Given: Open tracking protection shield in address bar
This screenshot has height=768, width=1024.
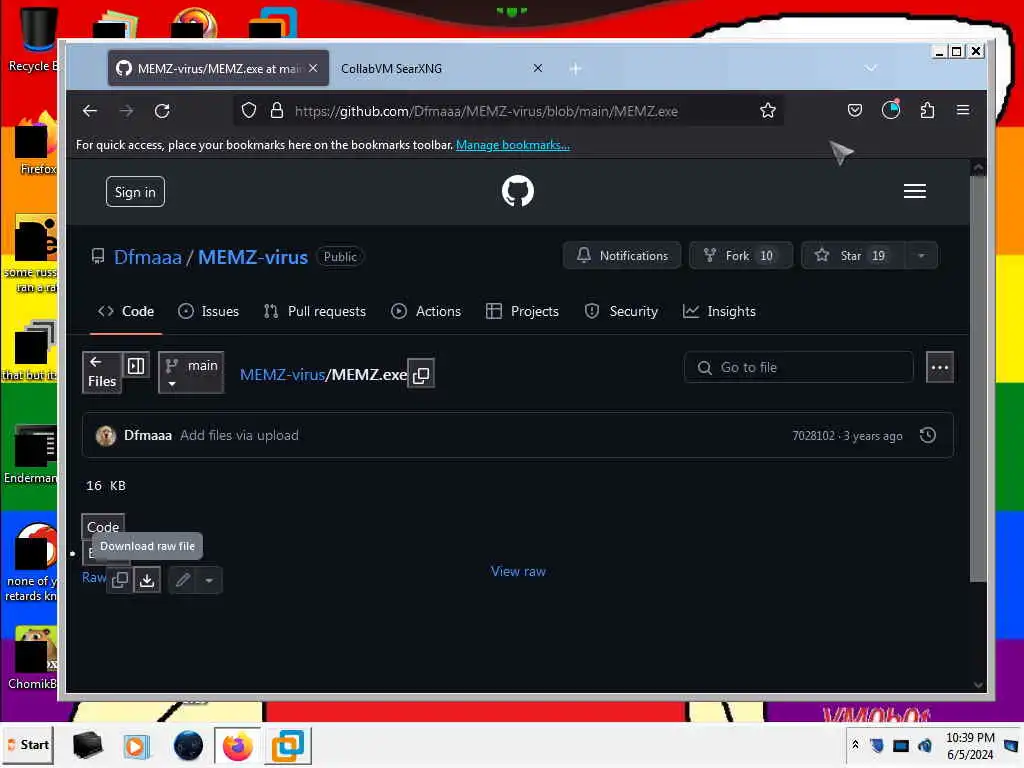Looking at the screenshot, I should click(x=249, y=110).
